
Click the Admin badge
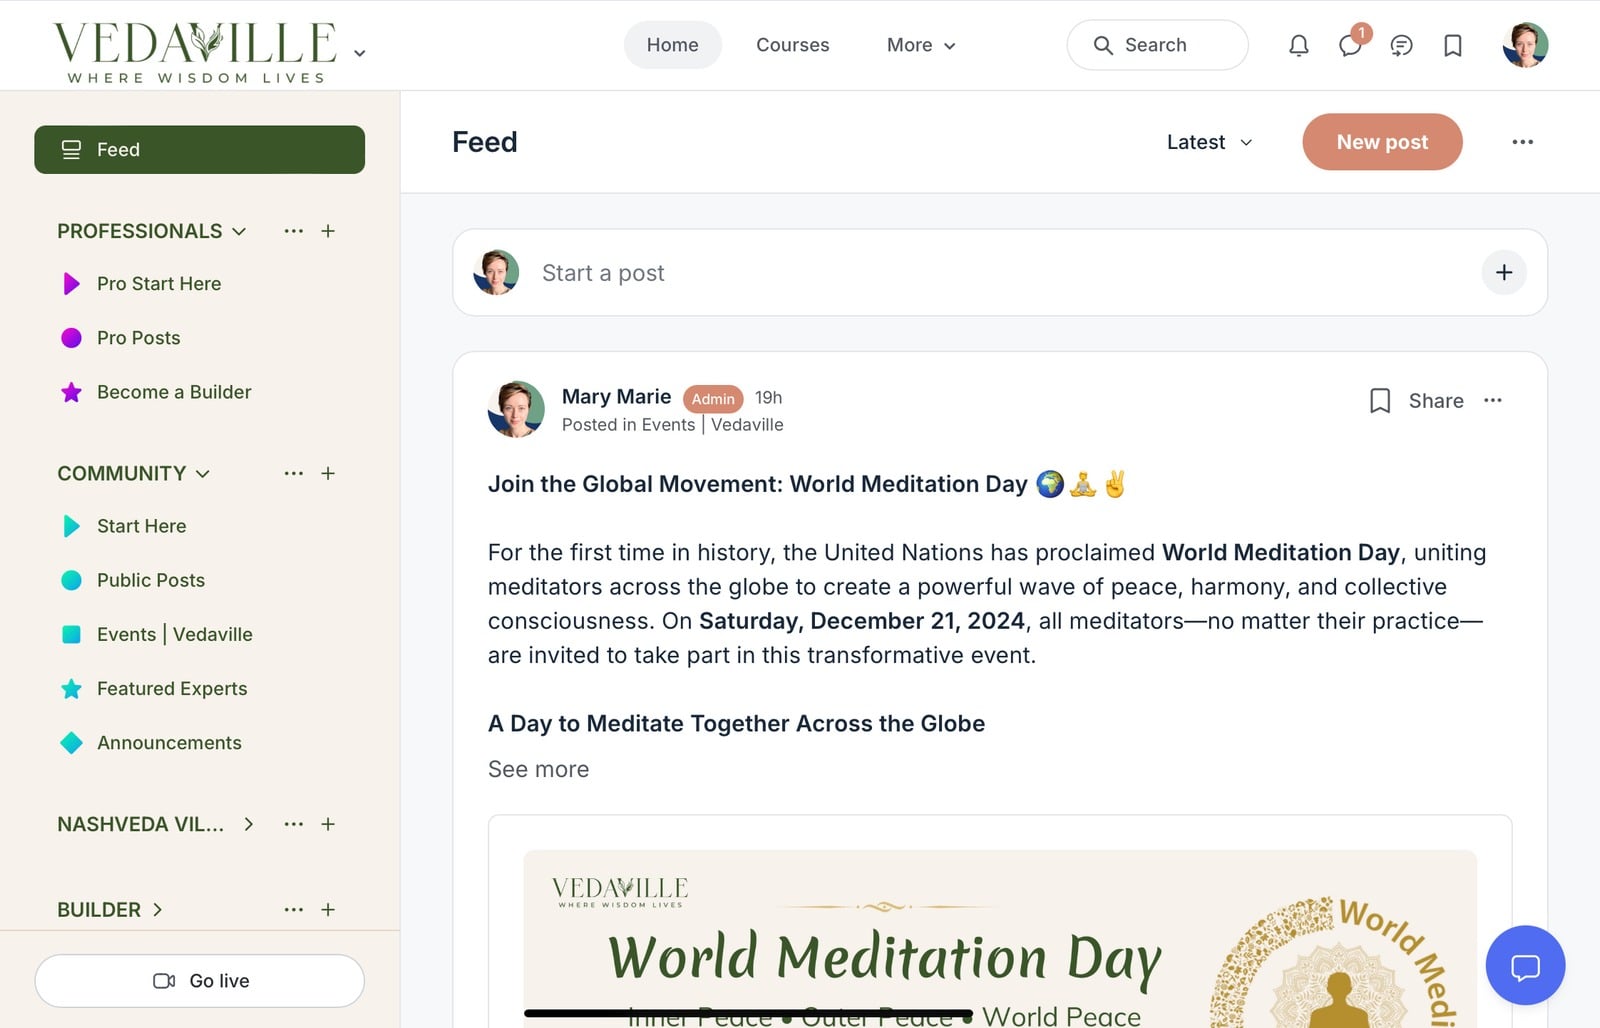[713, 399]
